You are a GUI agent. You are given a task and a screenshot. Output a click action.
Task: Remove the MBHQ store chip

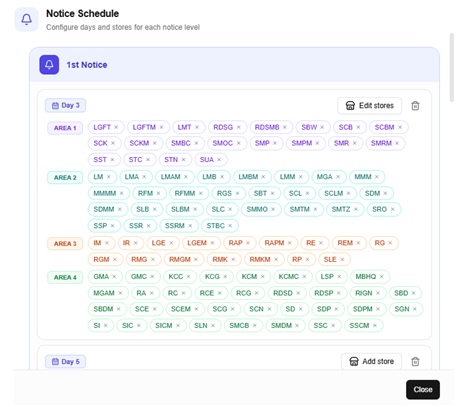point(381,276)
